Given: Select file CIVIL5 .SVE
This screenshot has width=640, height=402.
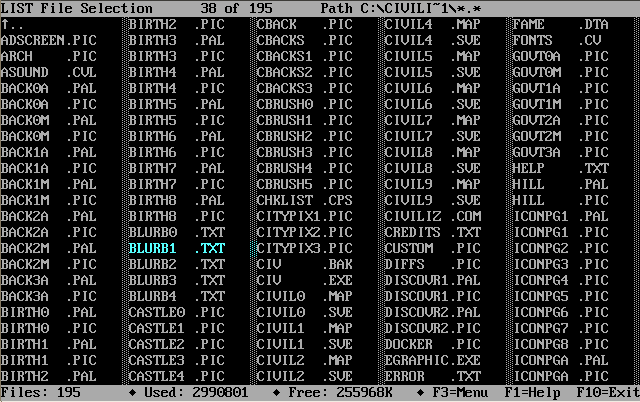Looking at the screenshot, I should (x=433, y=72).
